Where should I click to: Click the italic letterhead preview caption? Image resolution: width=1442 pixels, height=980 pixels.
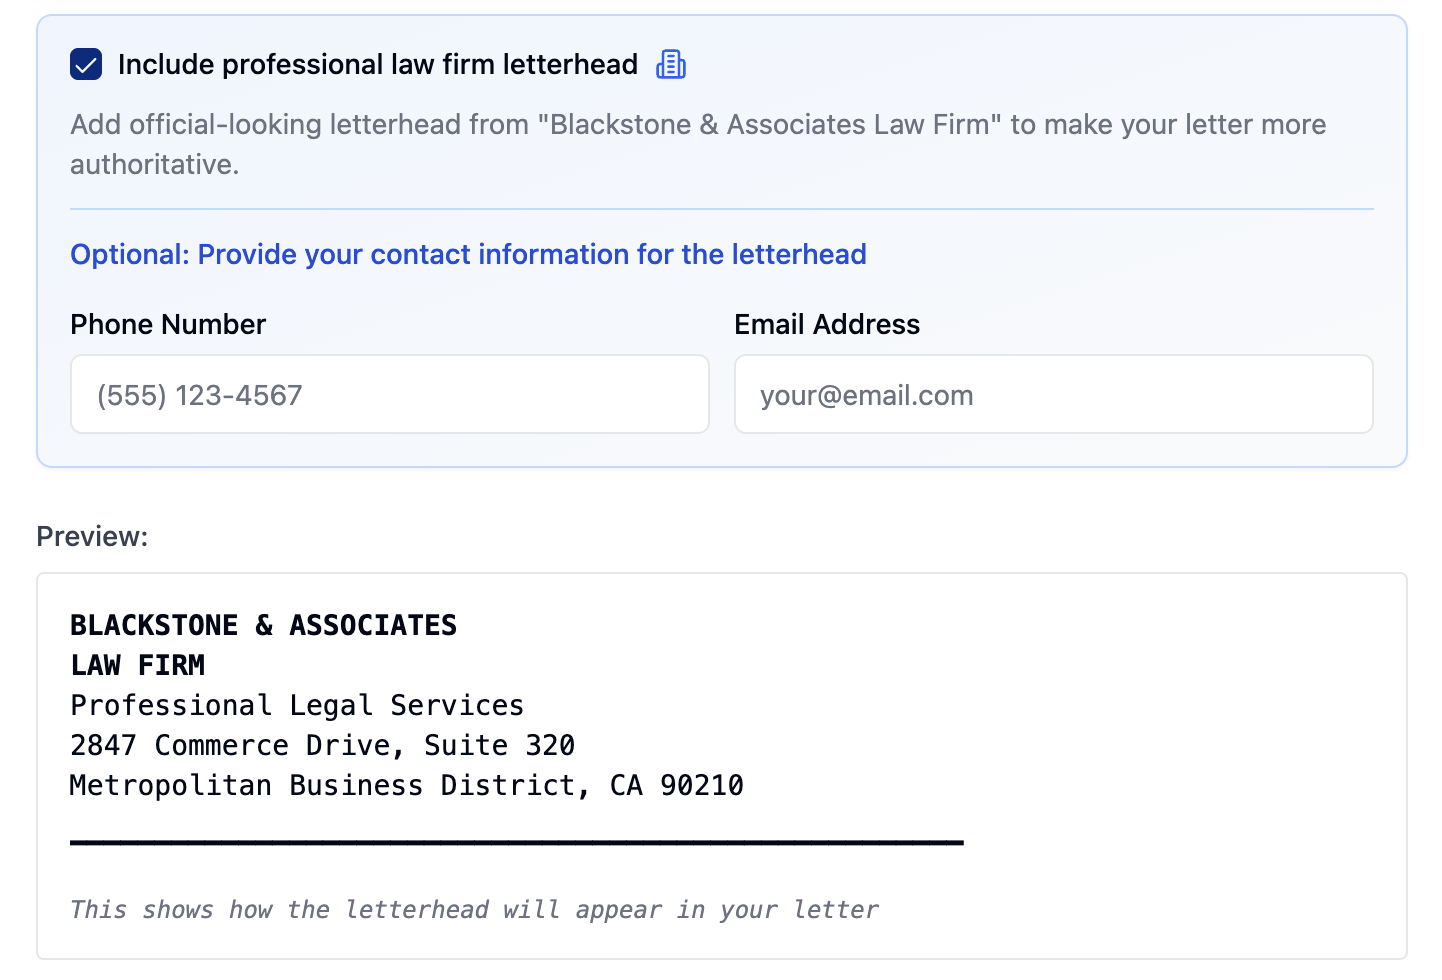474,909
